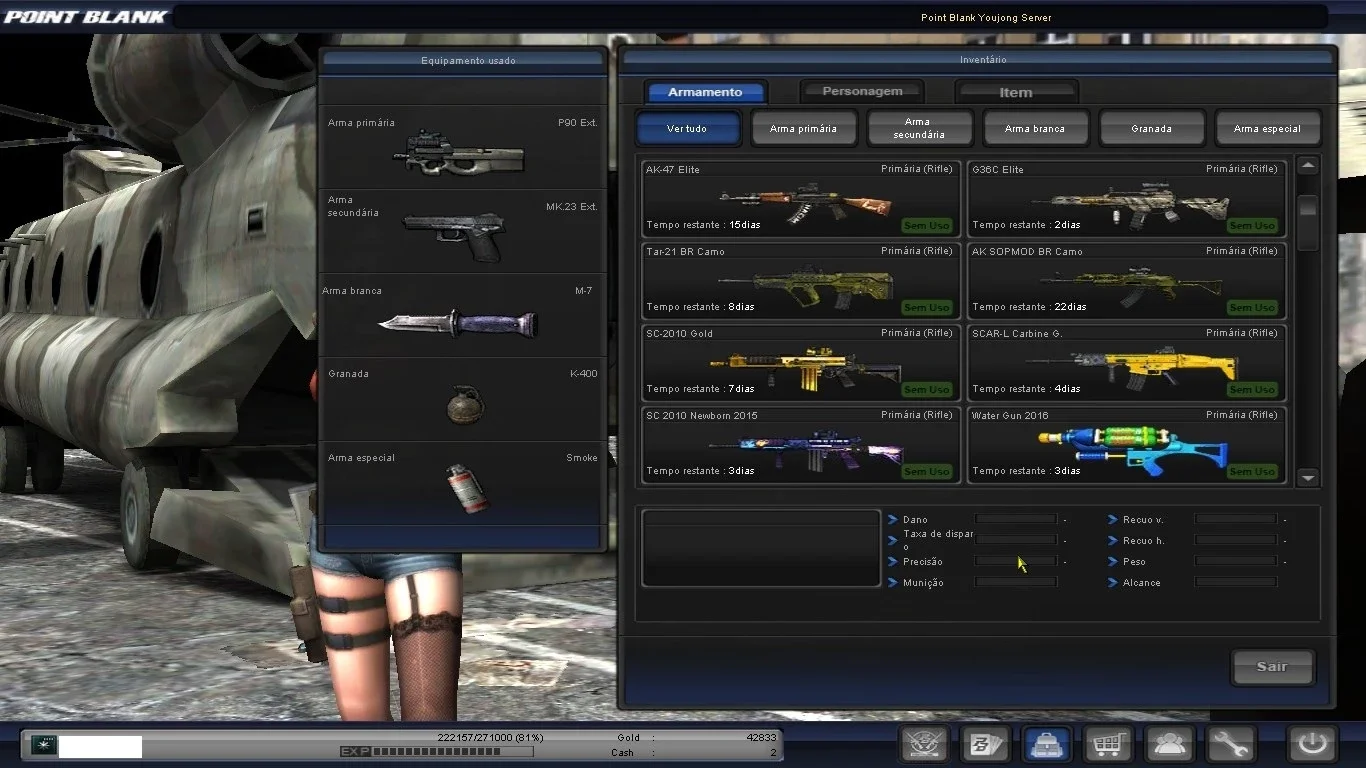Click the power exit icon
Viewport: 1366px width, 768px height.
[x=1312, y=744]
